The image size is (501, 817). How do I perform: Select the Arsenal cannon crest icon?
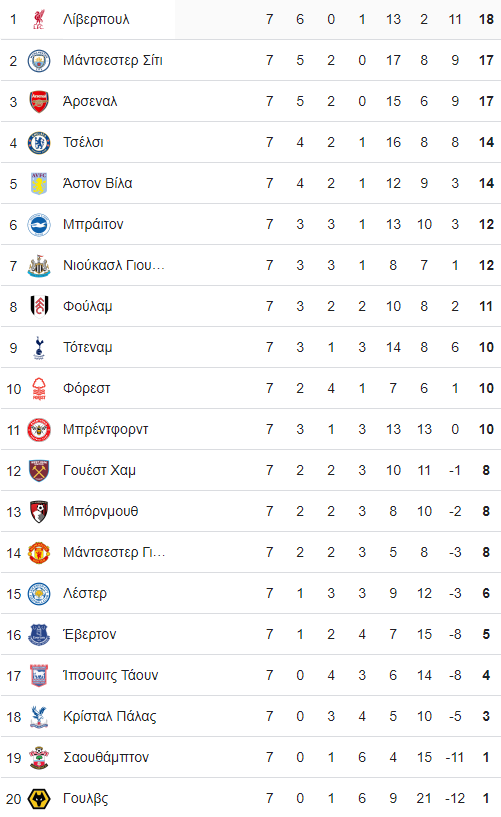click(x=39, y=102)
